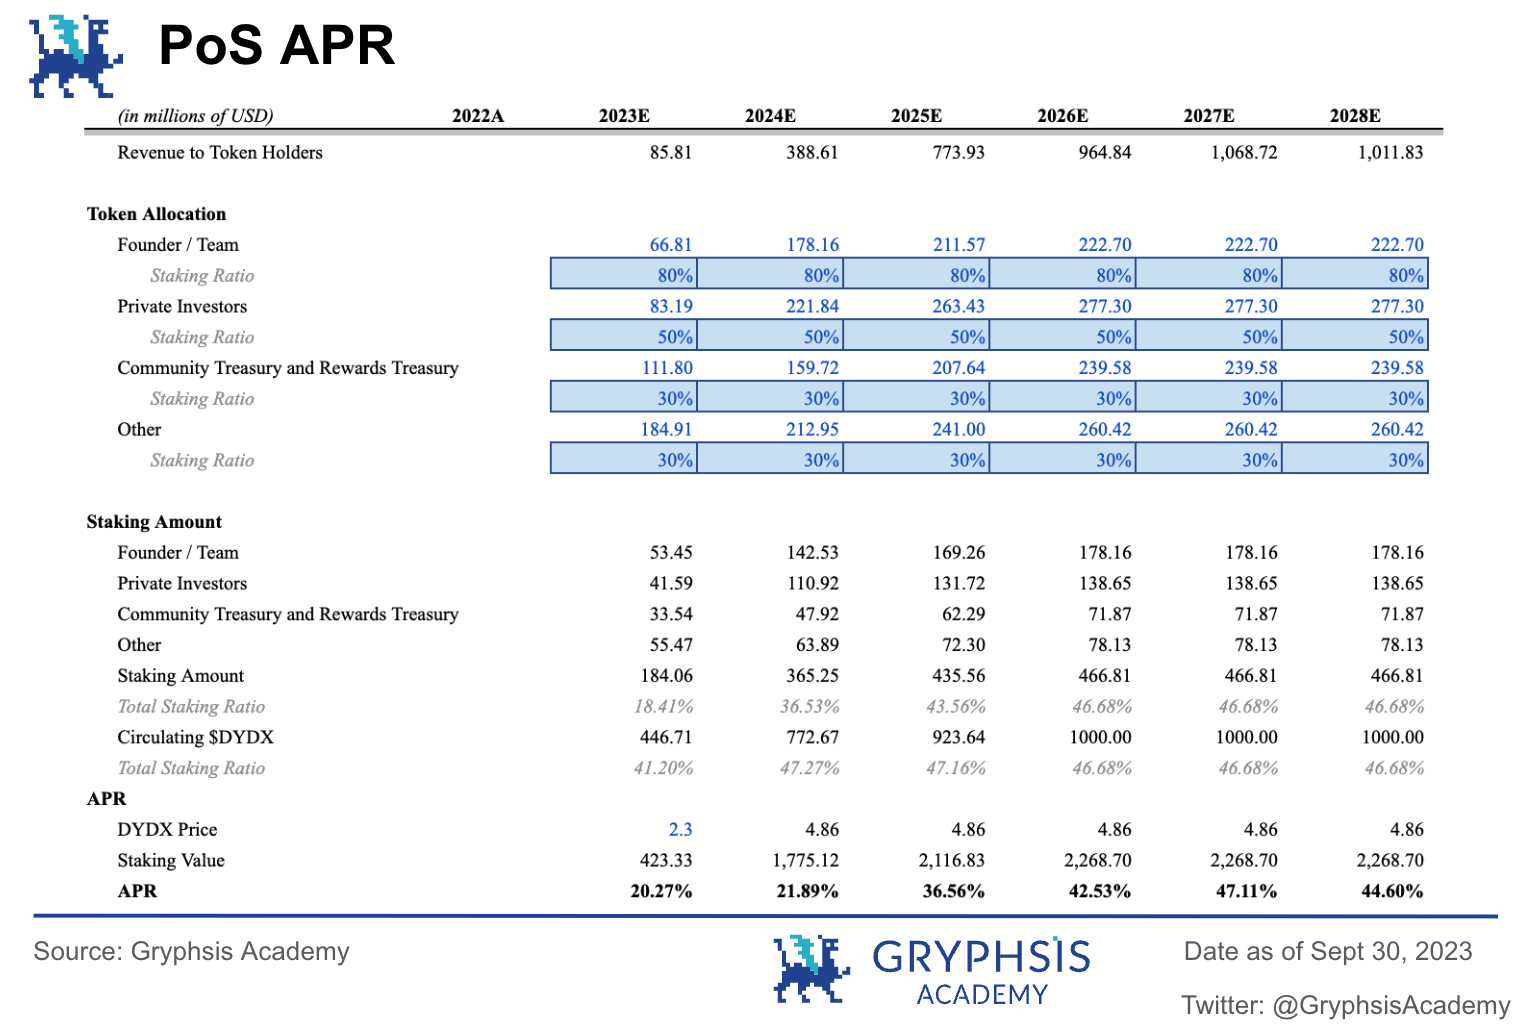Click the 2024E Revenue to Token Holders value
The height and width of the screenshot is (1027, 1538).
(x=812, y=153)
